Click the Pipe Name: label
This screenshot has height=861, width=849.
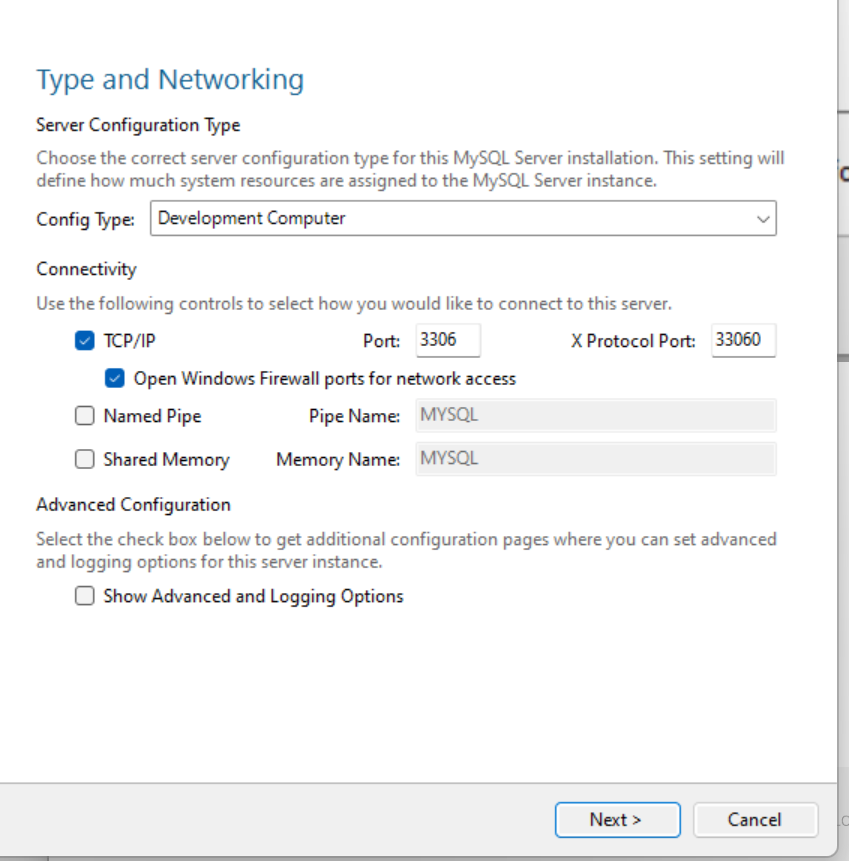(354, 416)
